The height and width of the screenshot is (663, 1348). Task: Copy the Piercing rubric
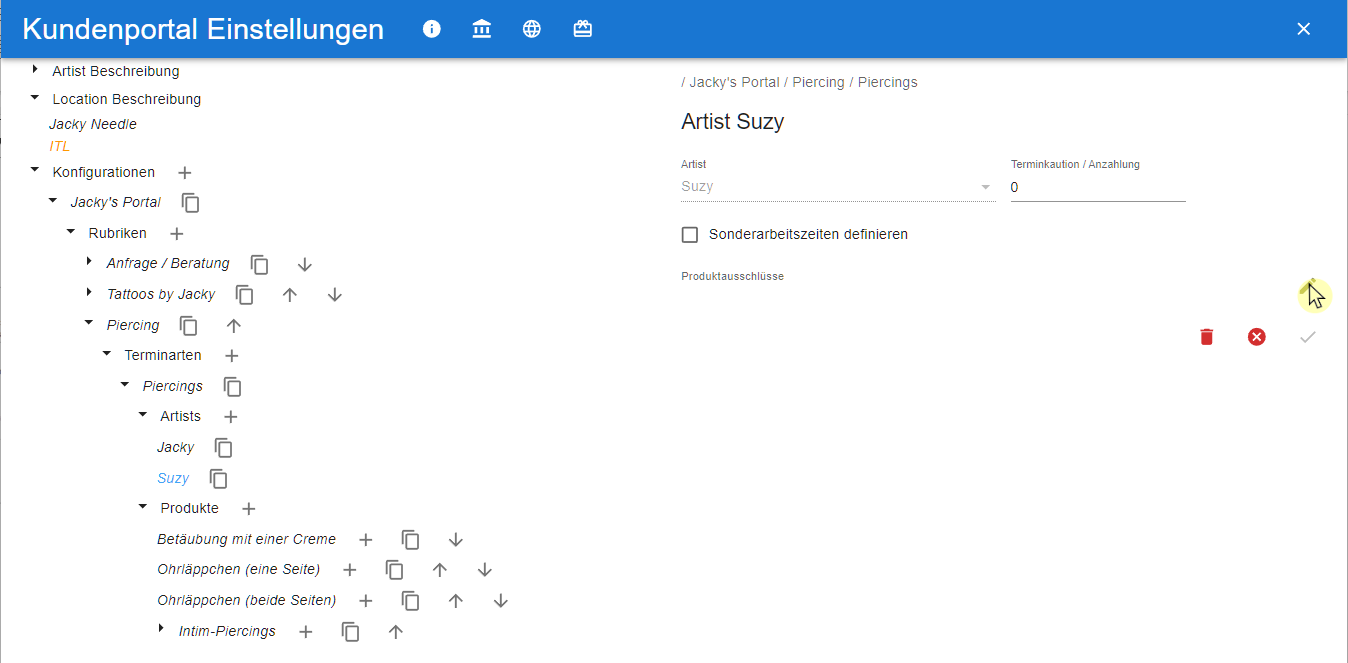[189, 326]
